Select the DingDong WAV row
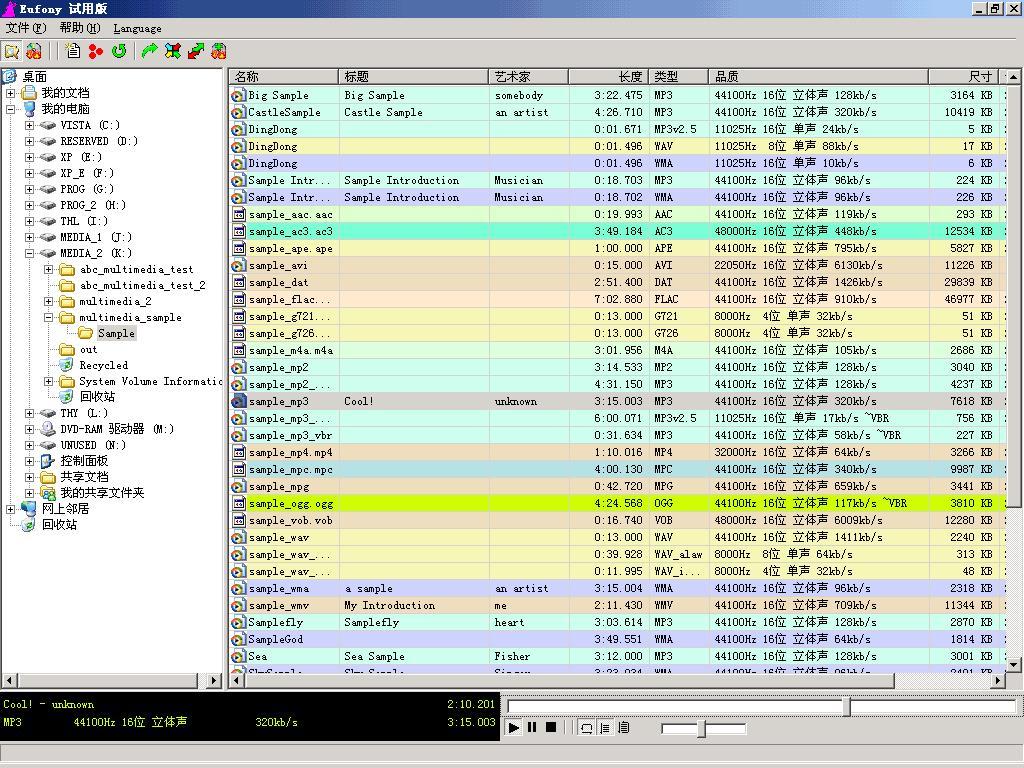This screenshot has width=1024, height=768. [x=618, y=146]
